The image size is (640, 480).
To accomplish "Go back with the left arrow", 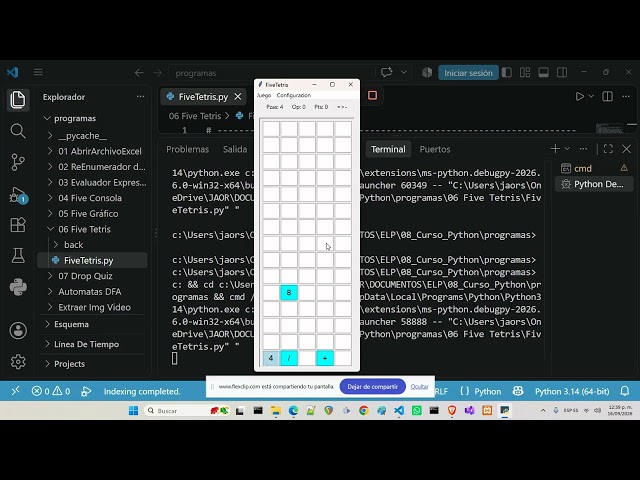I will 139,73.
